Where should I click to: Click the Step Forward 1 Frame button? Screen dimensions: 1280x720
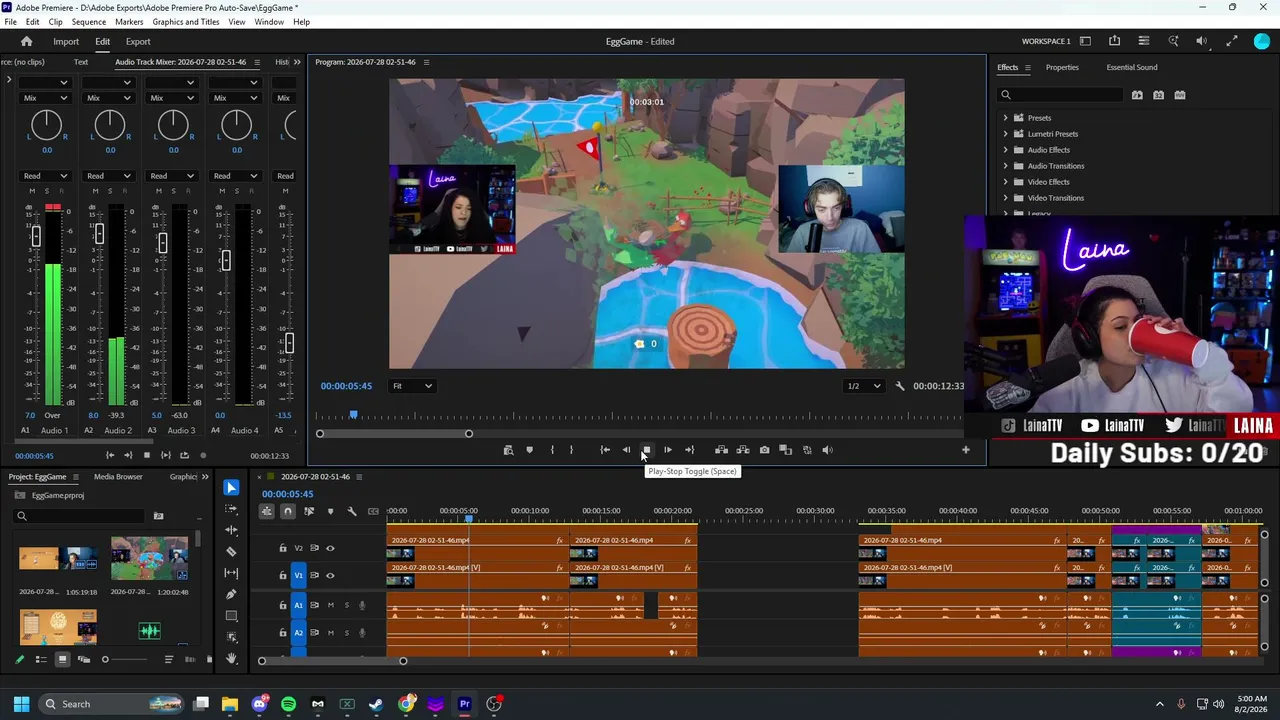pos(667,450)
